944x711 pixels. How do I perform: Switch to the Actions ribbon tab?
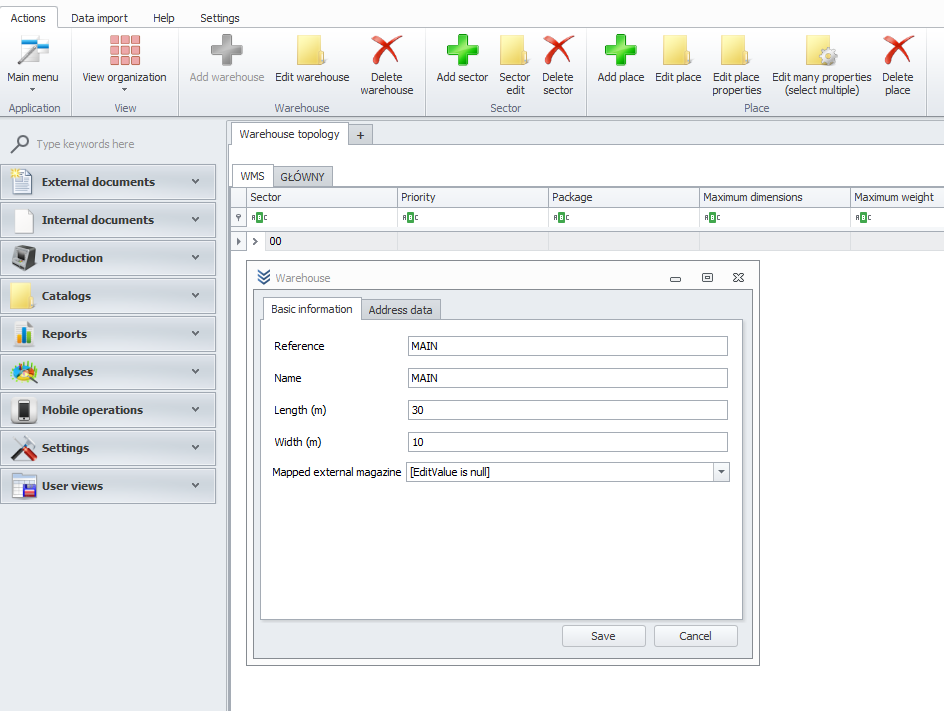28,18
